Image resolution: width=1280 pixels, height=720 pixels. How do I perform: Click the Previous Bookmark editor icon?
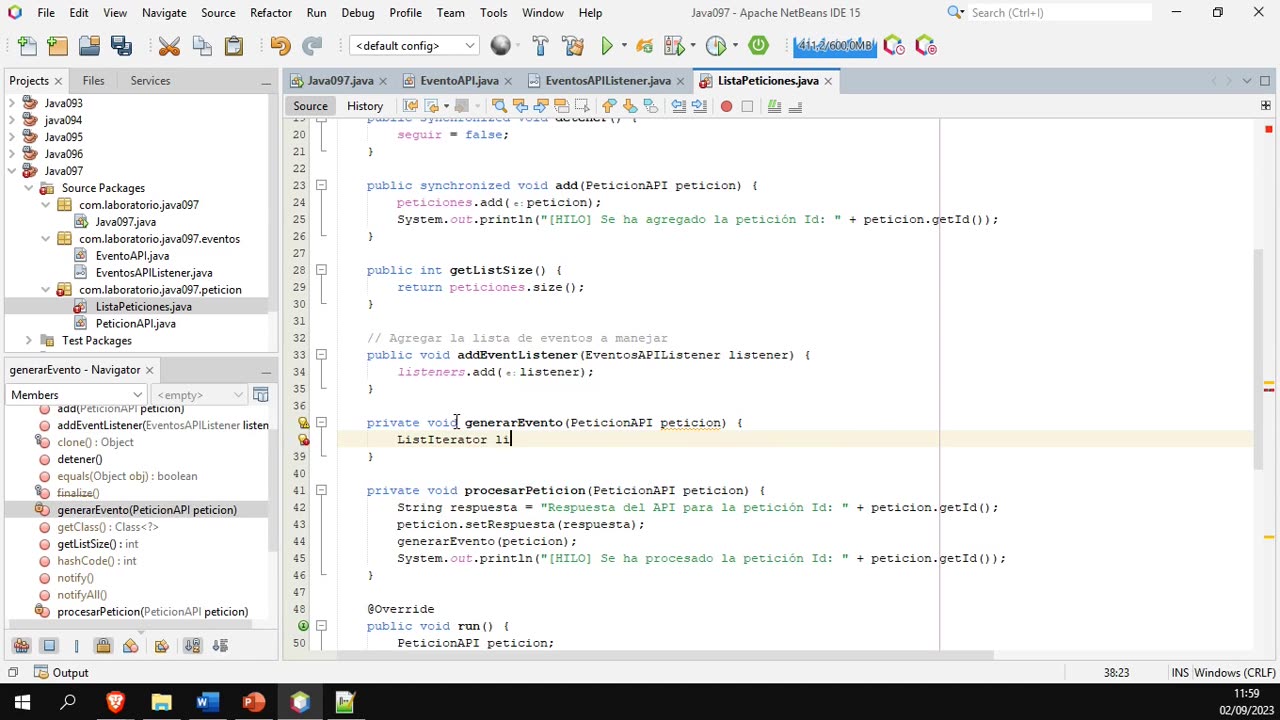(610, 106)
